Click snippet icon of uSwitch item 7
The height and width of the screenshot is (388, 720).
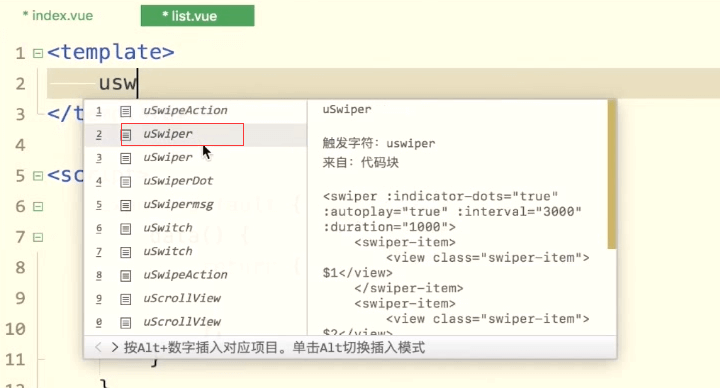pyautogui.click(x=125, y=252)
